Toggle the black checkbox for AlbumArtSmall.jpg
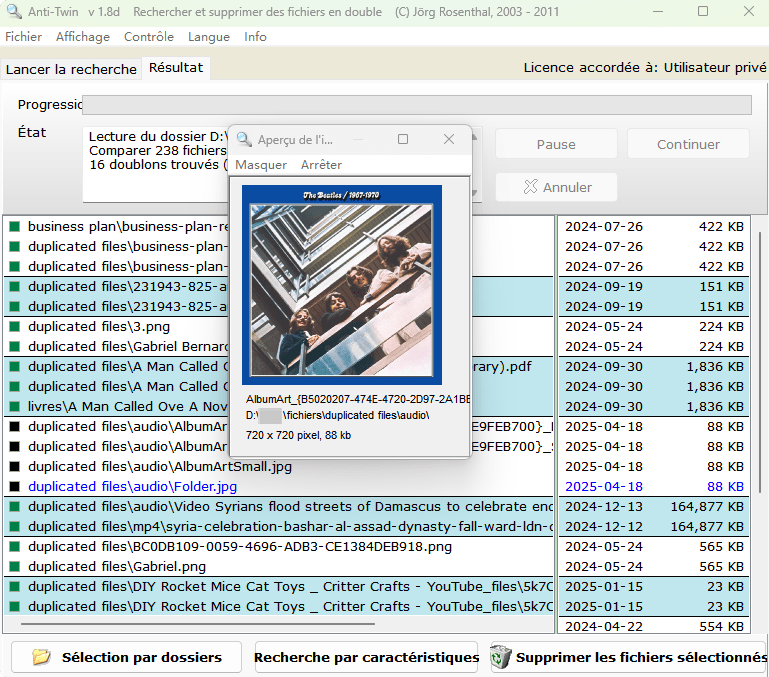 coord(14,467)
